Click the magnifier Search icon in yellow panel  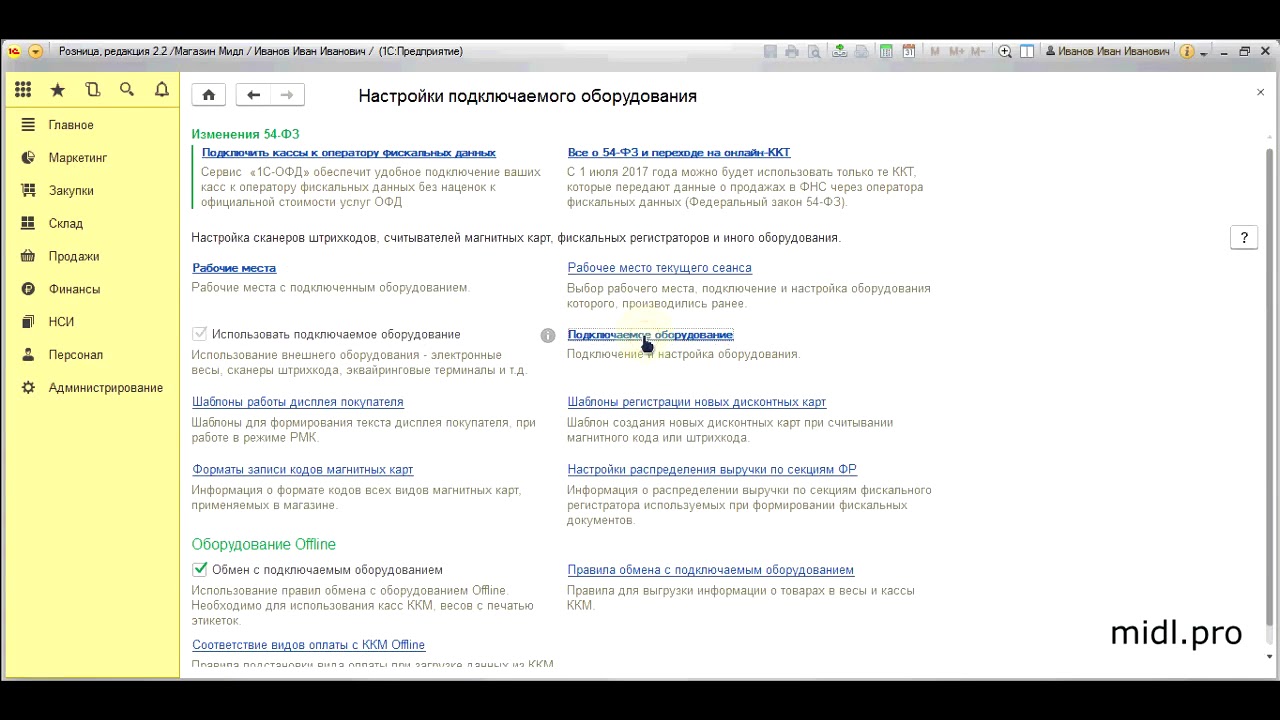tap(127, 90)
